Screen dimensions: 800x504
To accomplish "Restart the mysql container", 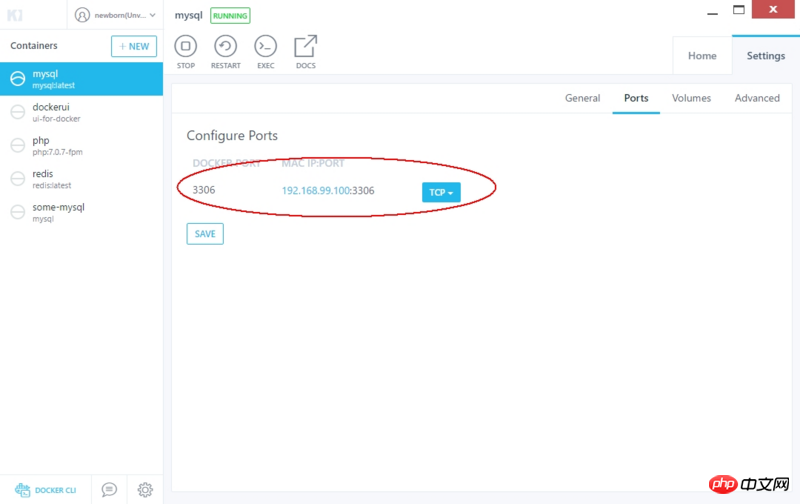I will [226, 52].
